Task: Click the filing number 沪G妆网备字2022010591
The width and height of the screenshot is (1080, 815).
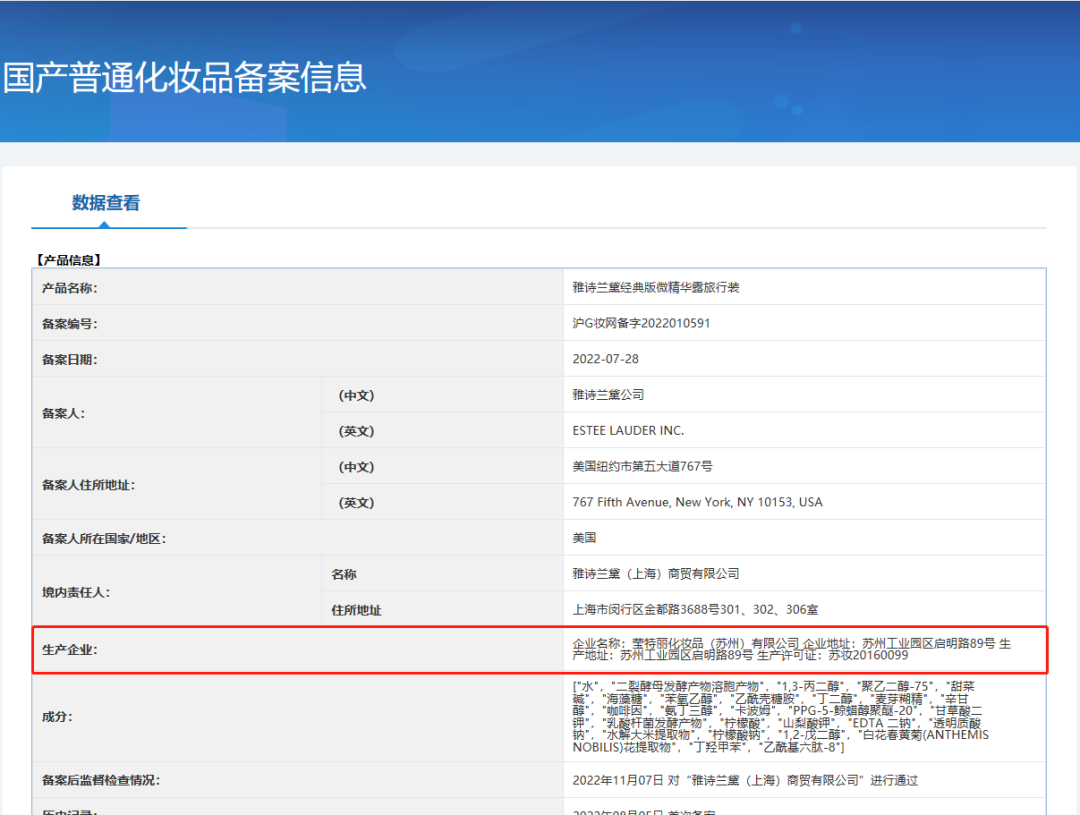Action: (641, 324)
